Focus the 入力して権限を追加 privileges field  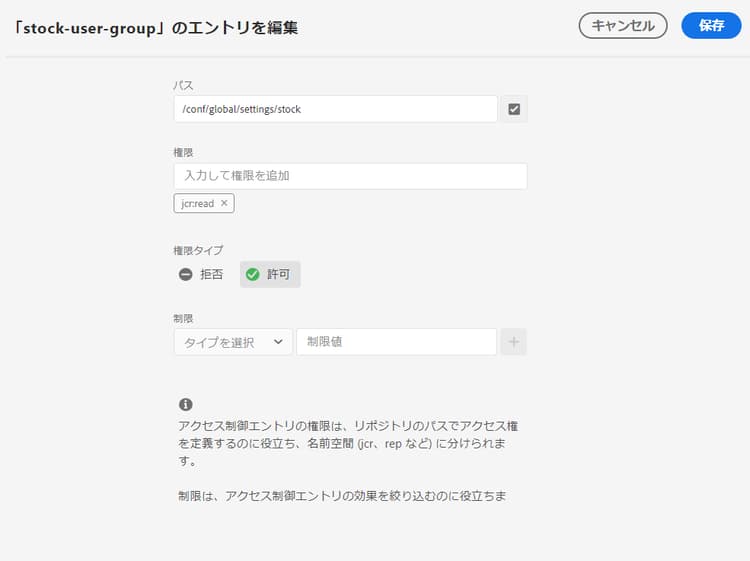pyautogui.click(x=351, y=176)
